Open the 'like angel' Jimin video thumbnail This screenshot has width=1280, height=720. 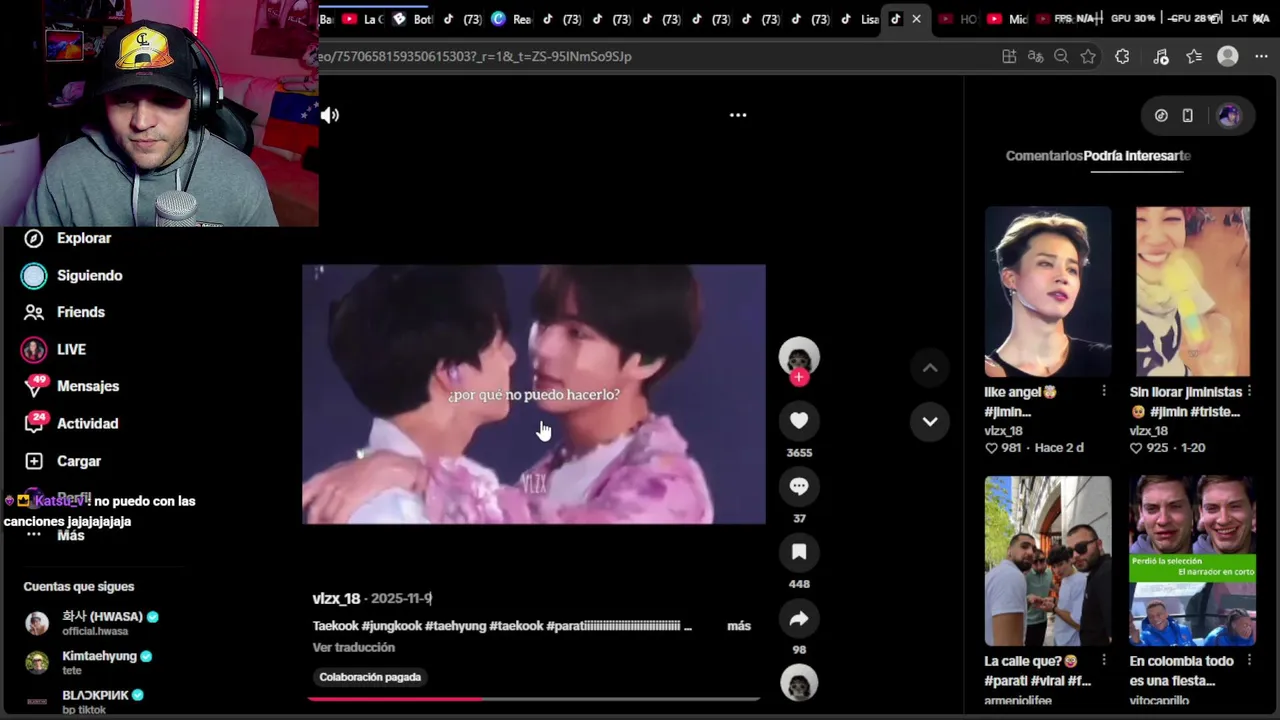pyautogui.click(x=1047, y=291)
